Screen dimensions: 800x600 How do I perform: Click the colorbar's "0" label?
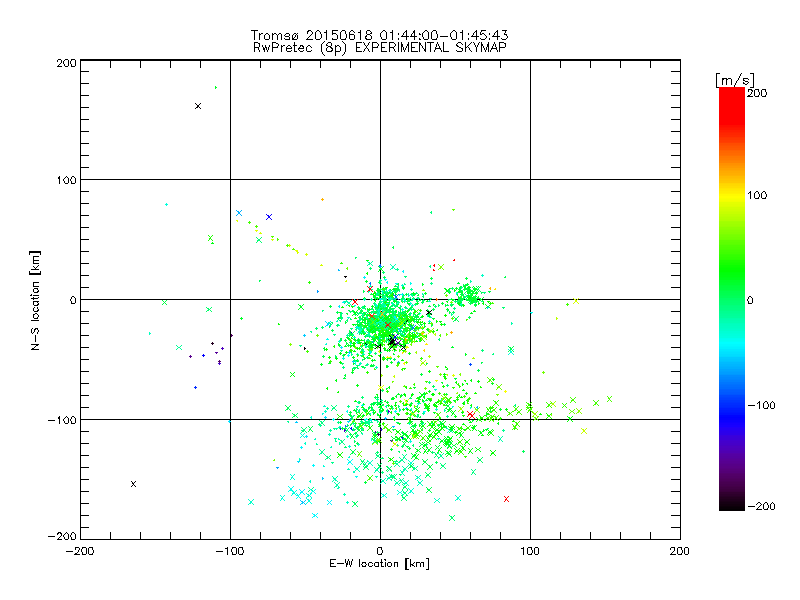(x=750, y=300)
